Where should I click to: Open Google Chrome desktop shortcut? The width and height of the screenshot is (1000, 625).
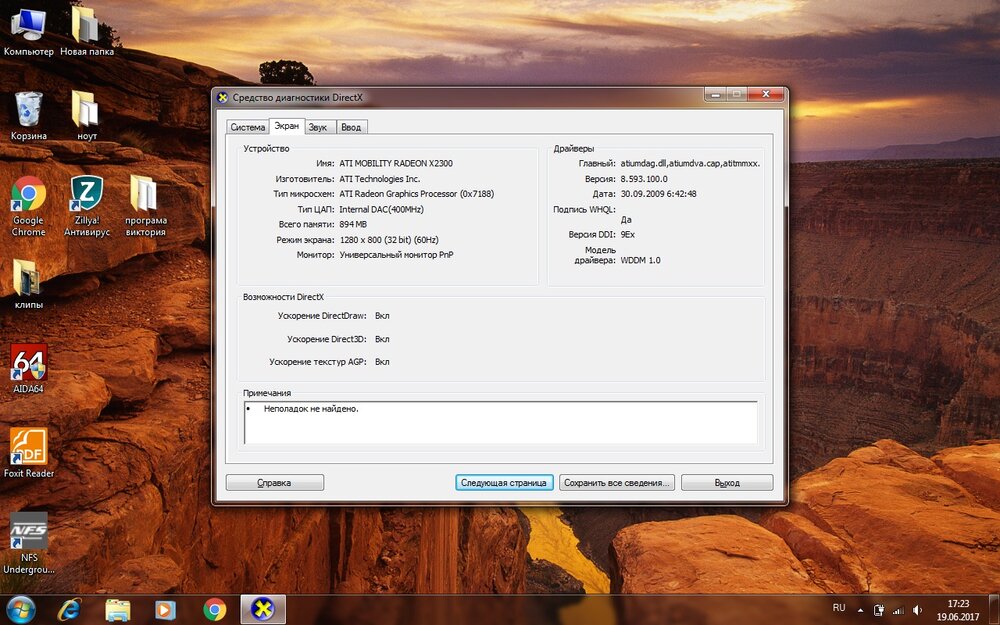coord(28,195)
